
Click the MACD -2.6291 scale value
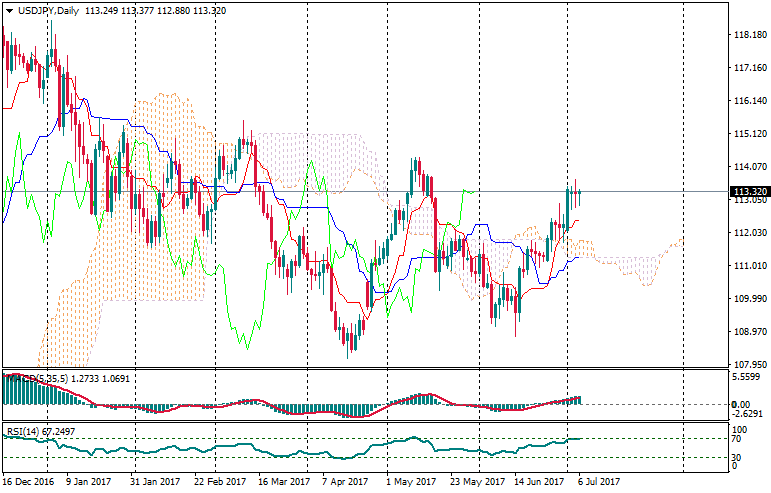pyautogui.click(x=748, y=413)
